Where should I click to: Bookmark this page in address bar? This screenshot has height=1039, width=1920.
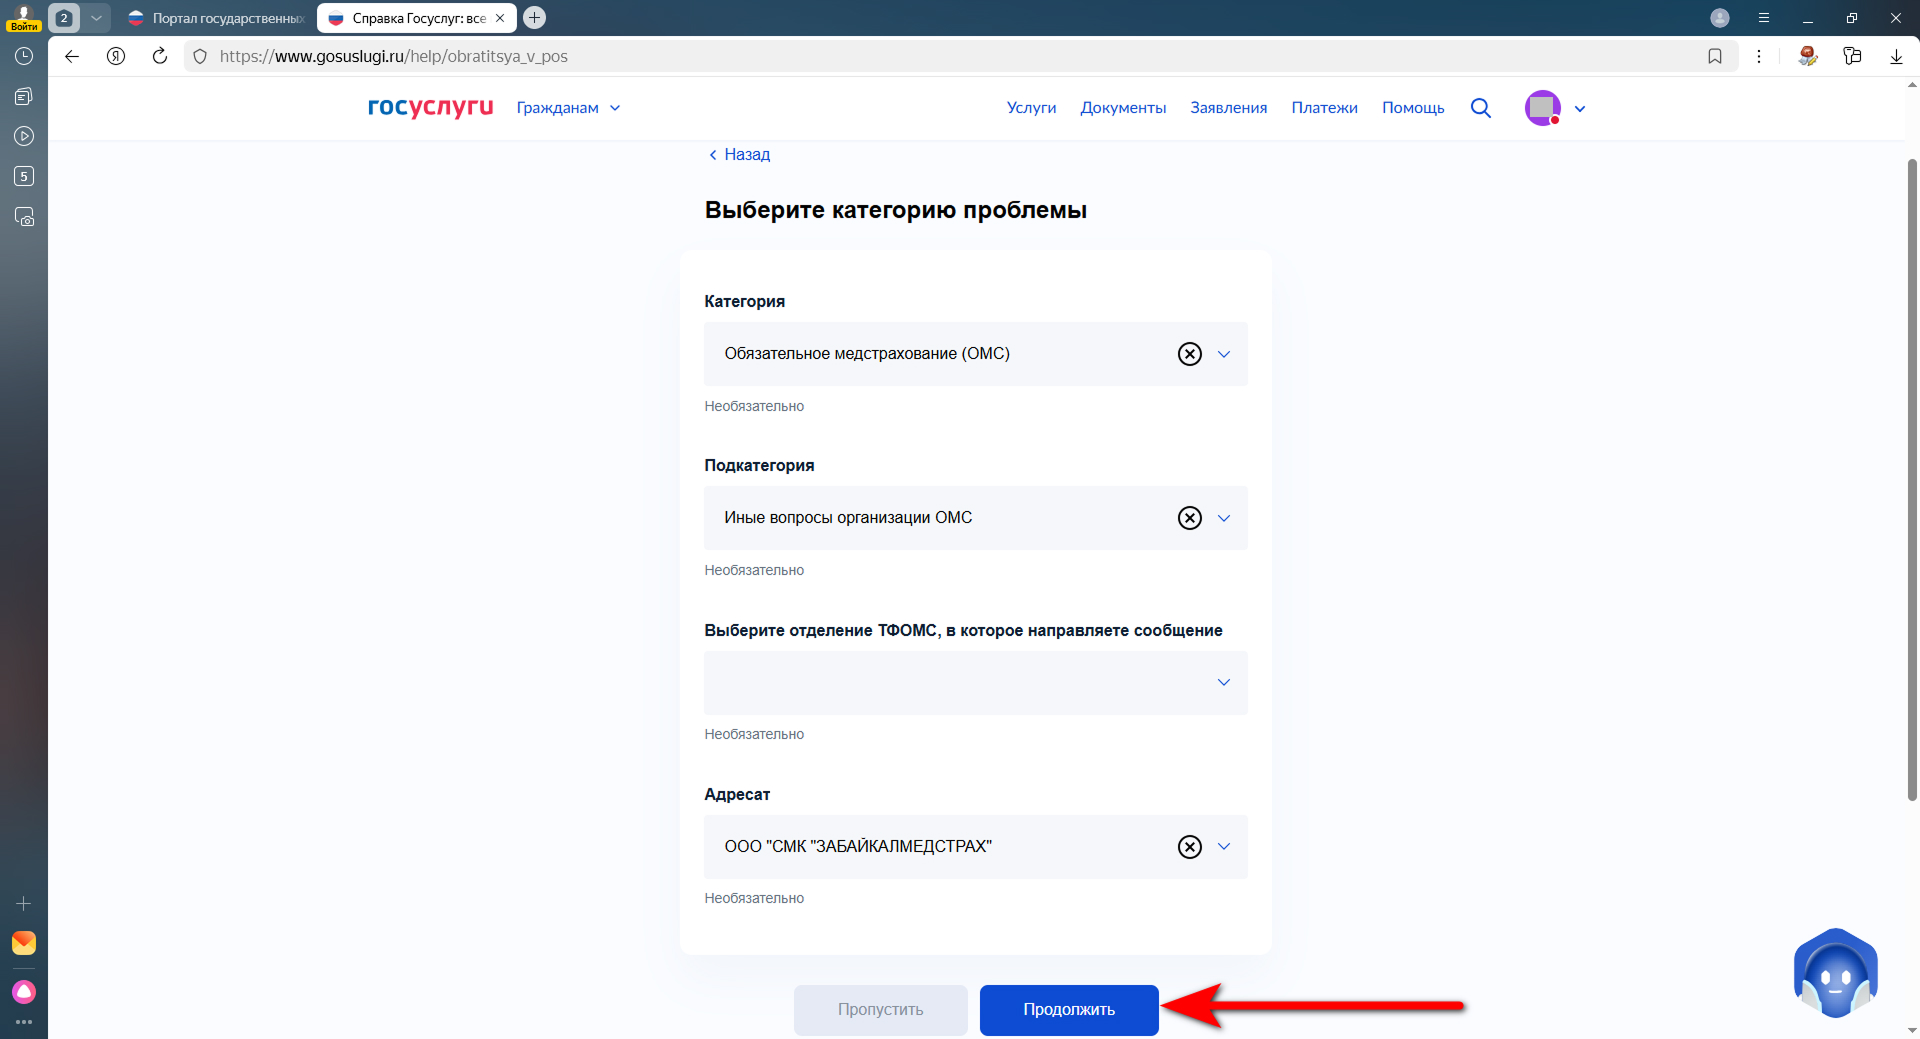1715,56
